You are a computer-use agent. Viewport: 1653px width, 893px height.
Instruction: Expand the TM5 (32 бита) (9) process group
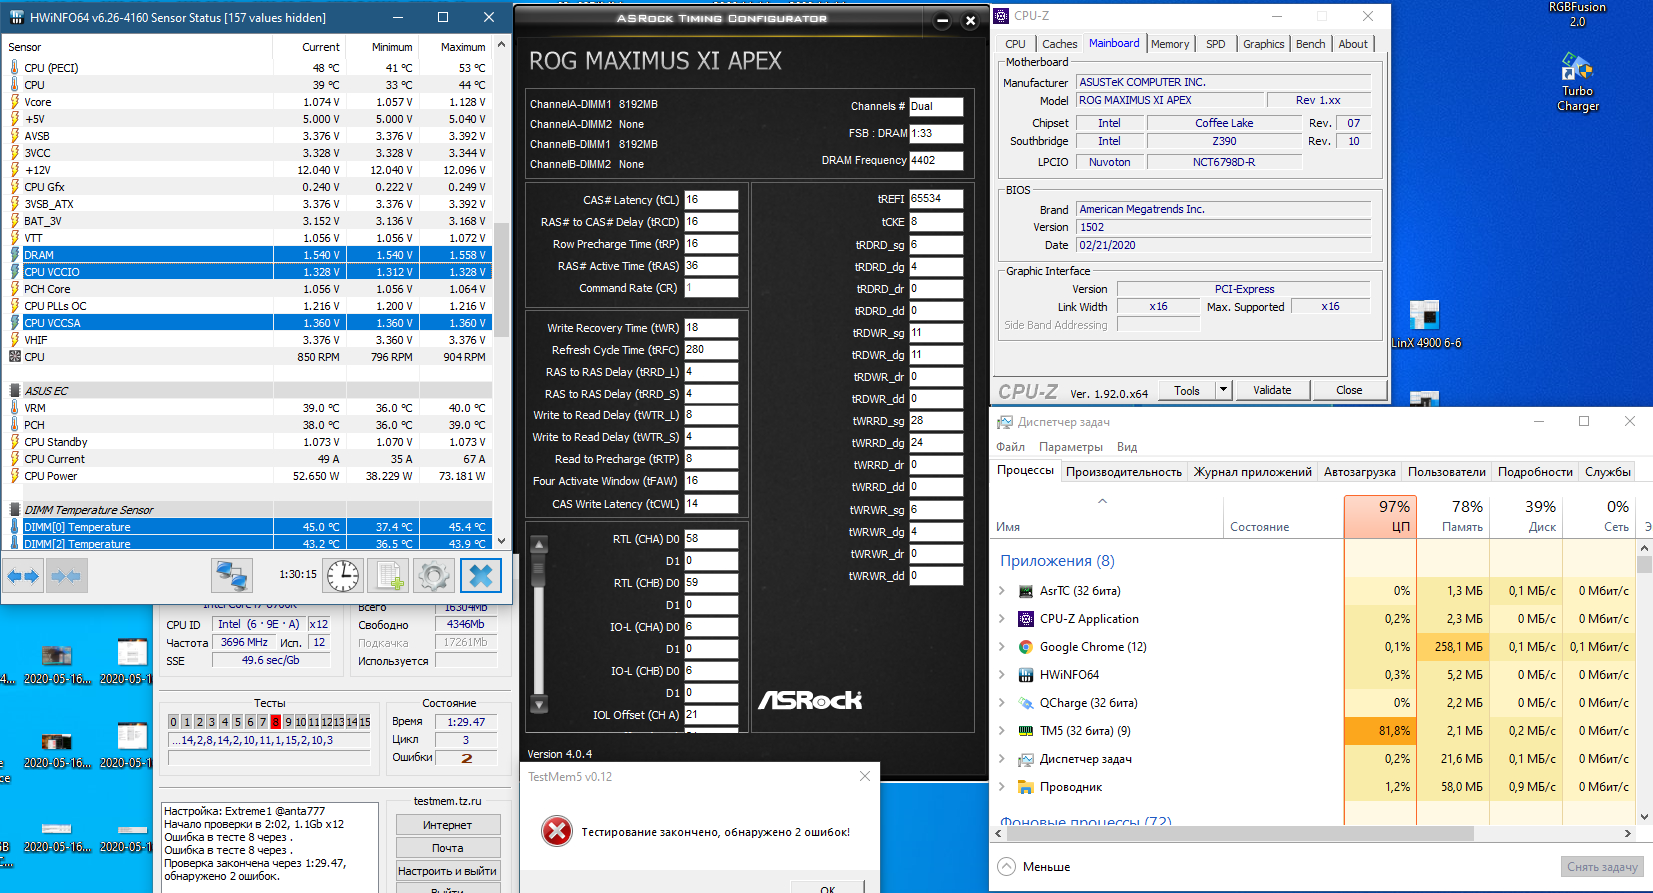point(1002,731)
